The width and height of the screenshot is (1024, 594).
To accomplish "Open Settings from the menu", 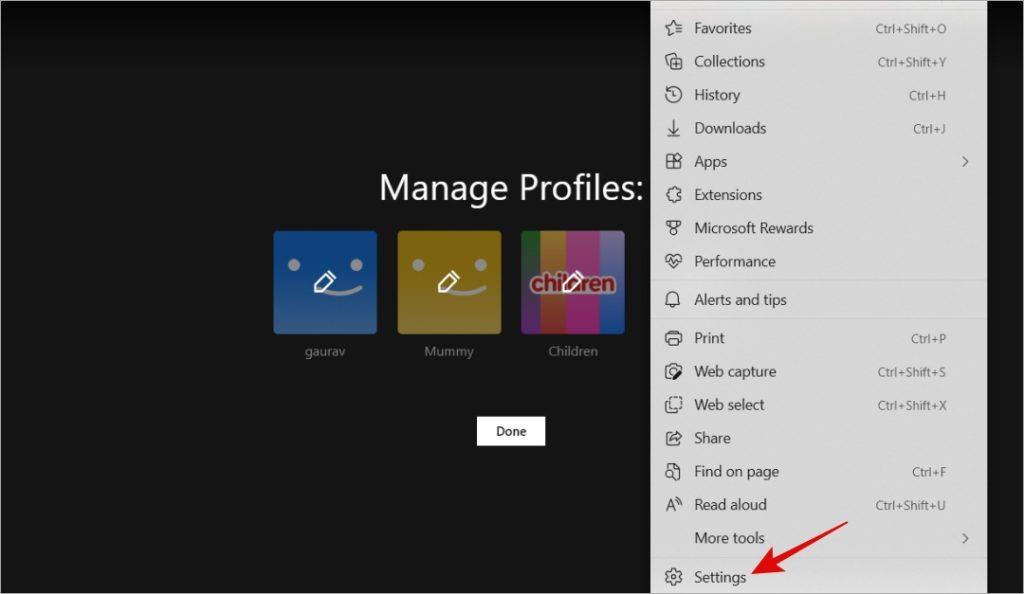I will 819,577.
